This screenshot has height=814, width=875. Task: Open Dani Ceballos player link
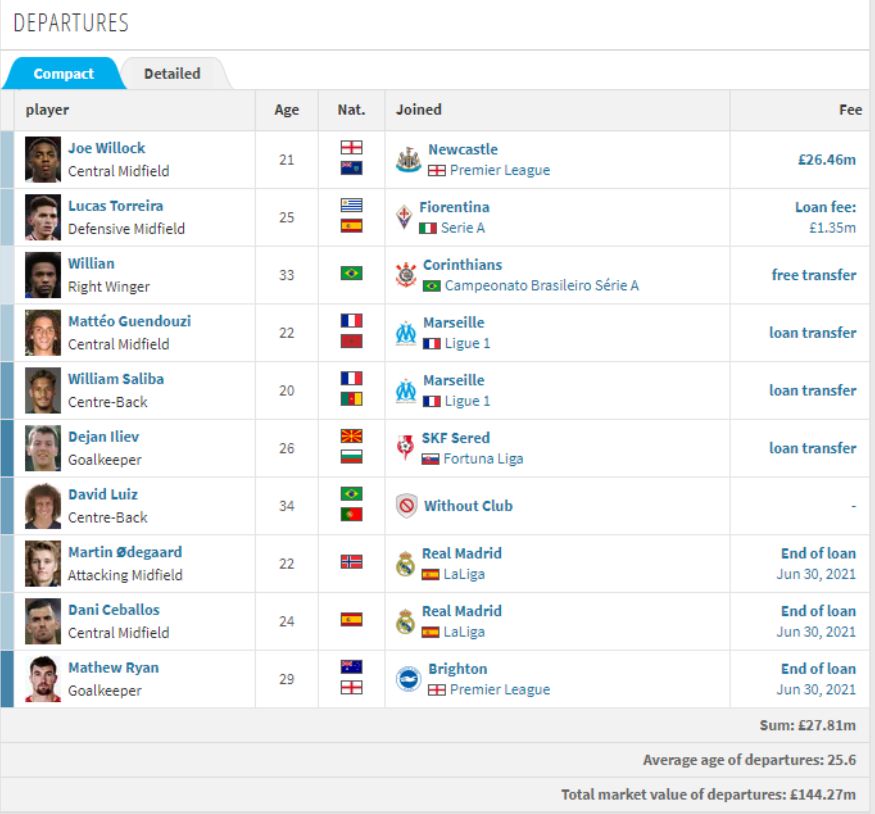click(x=114, y=610)
